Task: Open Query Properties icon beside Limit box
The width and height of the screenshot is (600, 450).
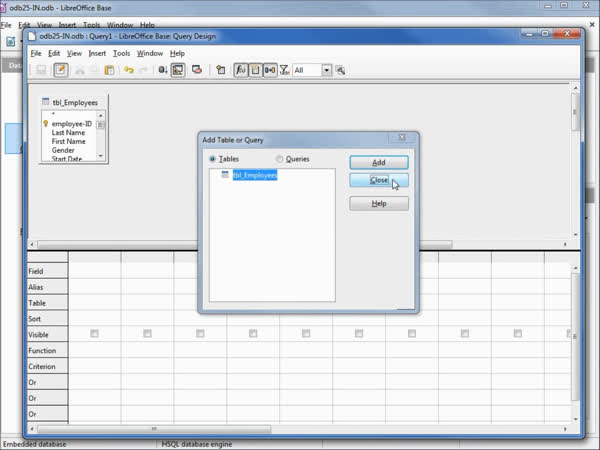Action: (340, 70)
